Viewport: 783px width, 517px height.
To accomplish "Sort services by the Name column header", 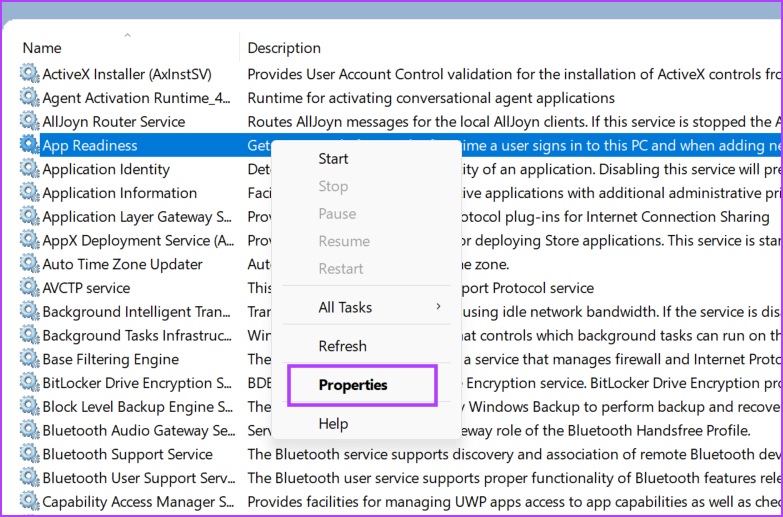I will pyautogui.click(x=42, y=48).
